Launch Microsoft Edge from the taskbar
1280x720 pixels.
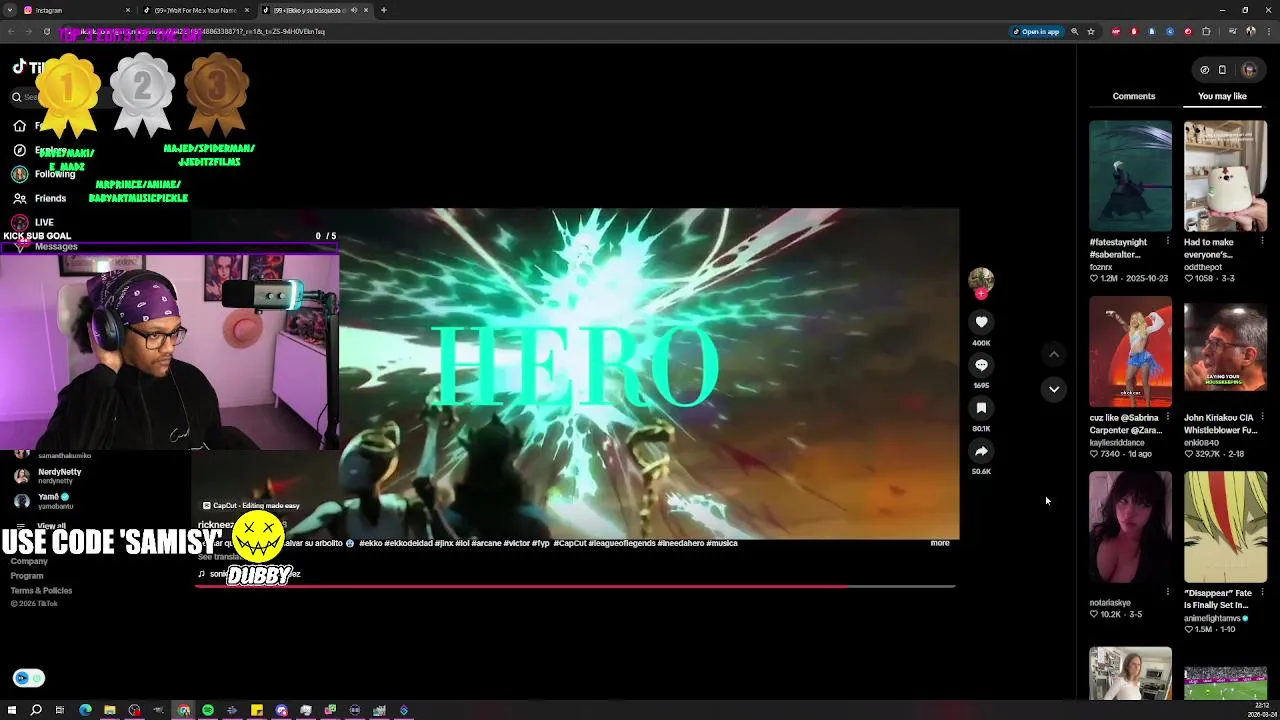click(x=85, y=710)
